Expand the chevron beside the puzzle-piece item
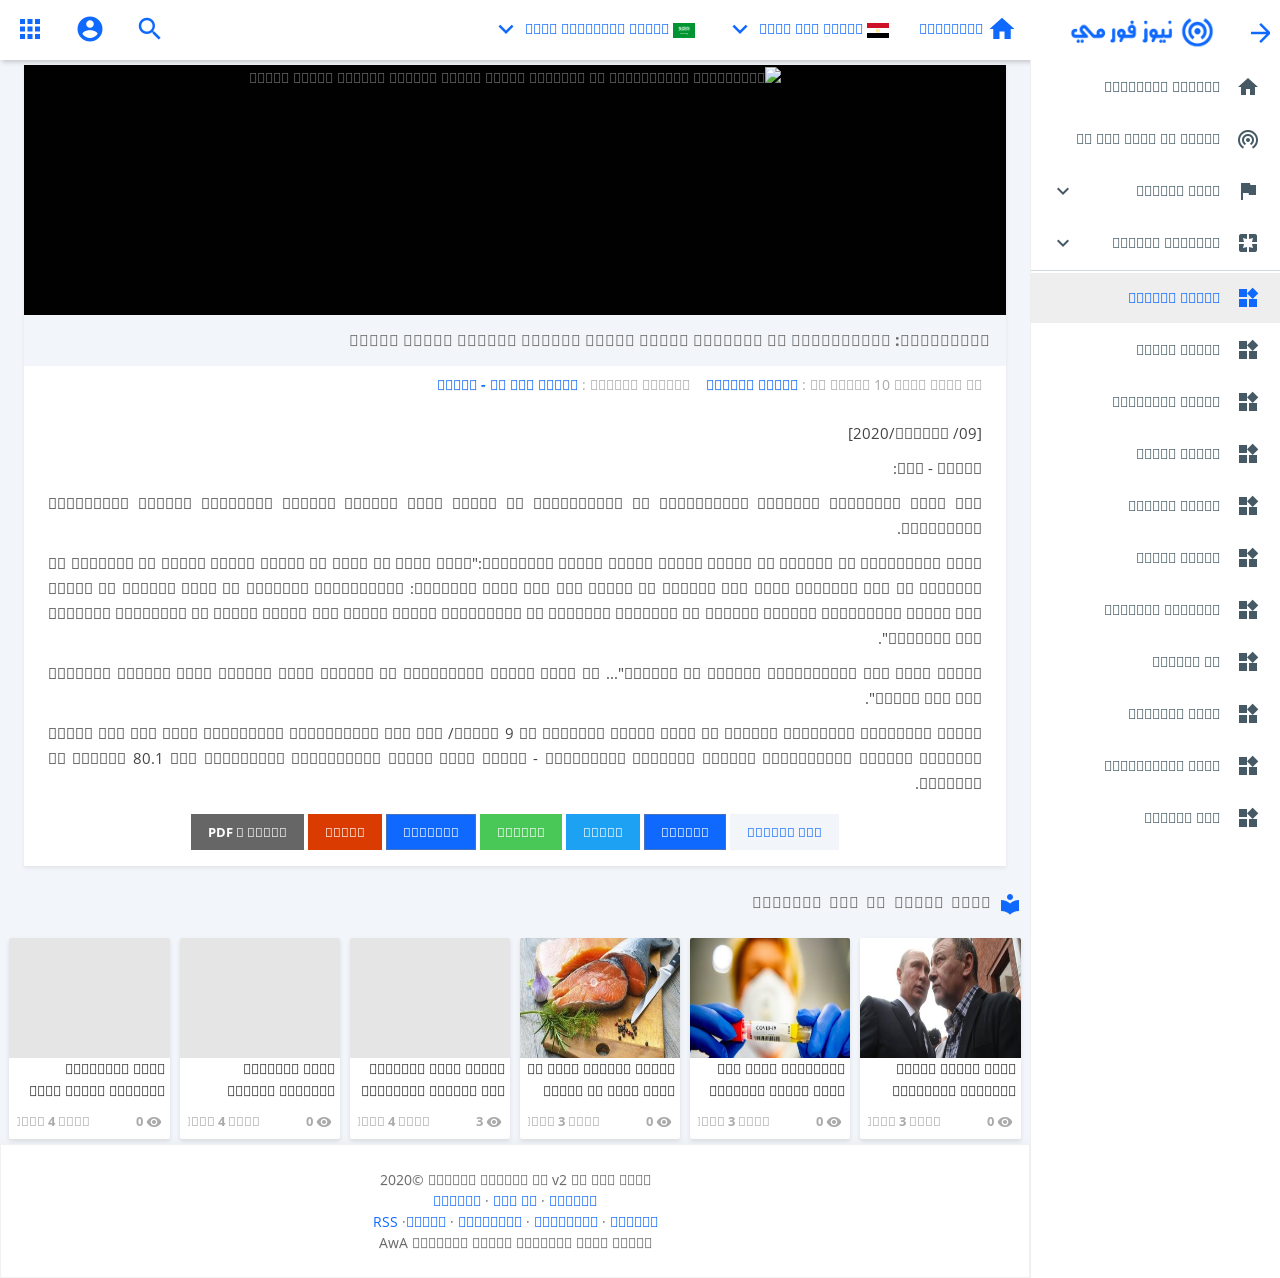1280x1278 pixels. point(1063,243)
